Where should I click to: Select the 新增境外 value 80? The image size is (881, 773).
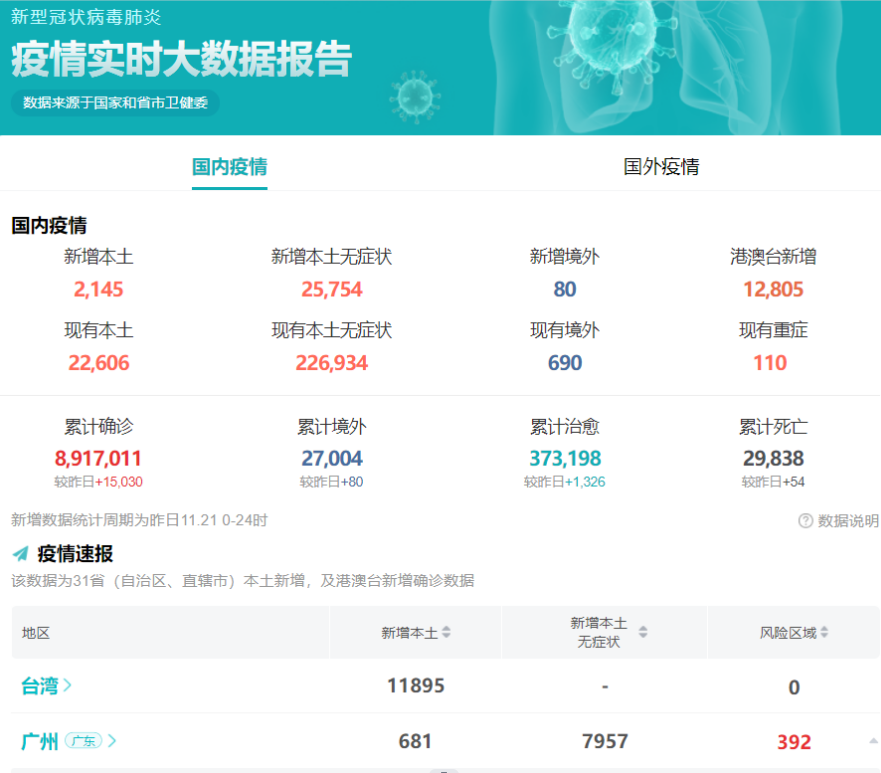(565, 289)
